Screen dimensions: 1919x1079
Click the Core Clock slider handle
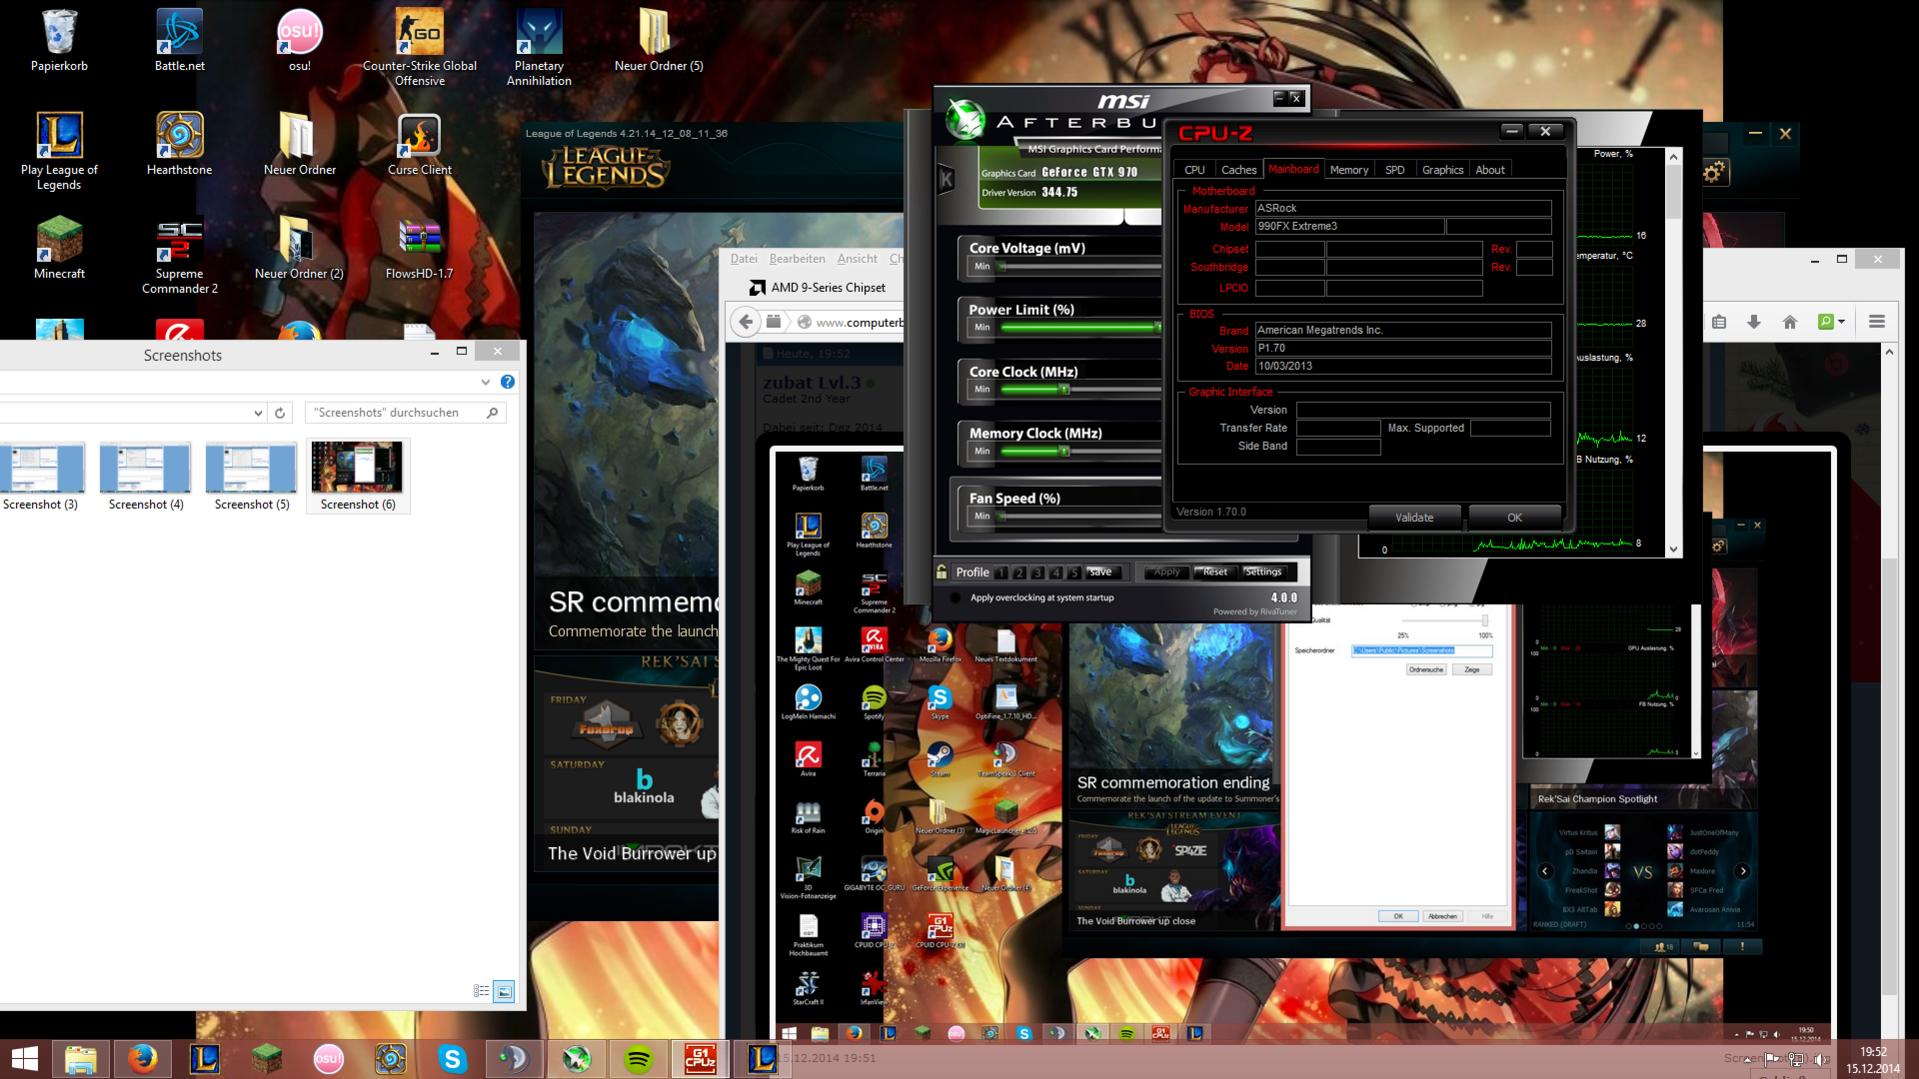1064,389
